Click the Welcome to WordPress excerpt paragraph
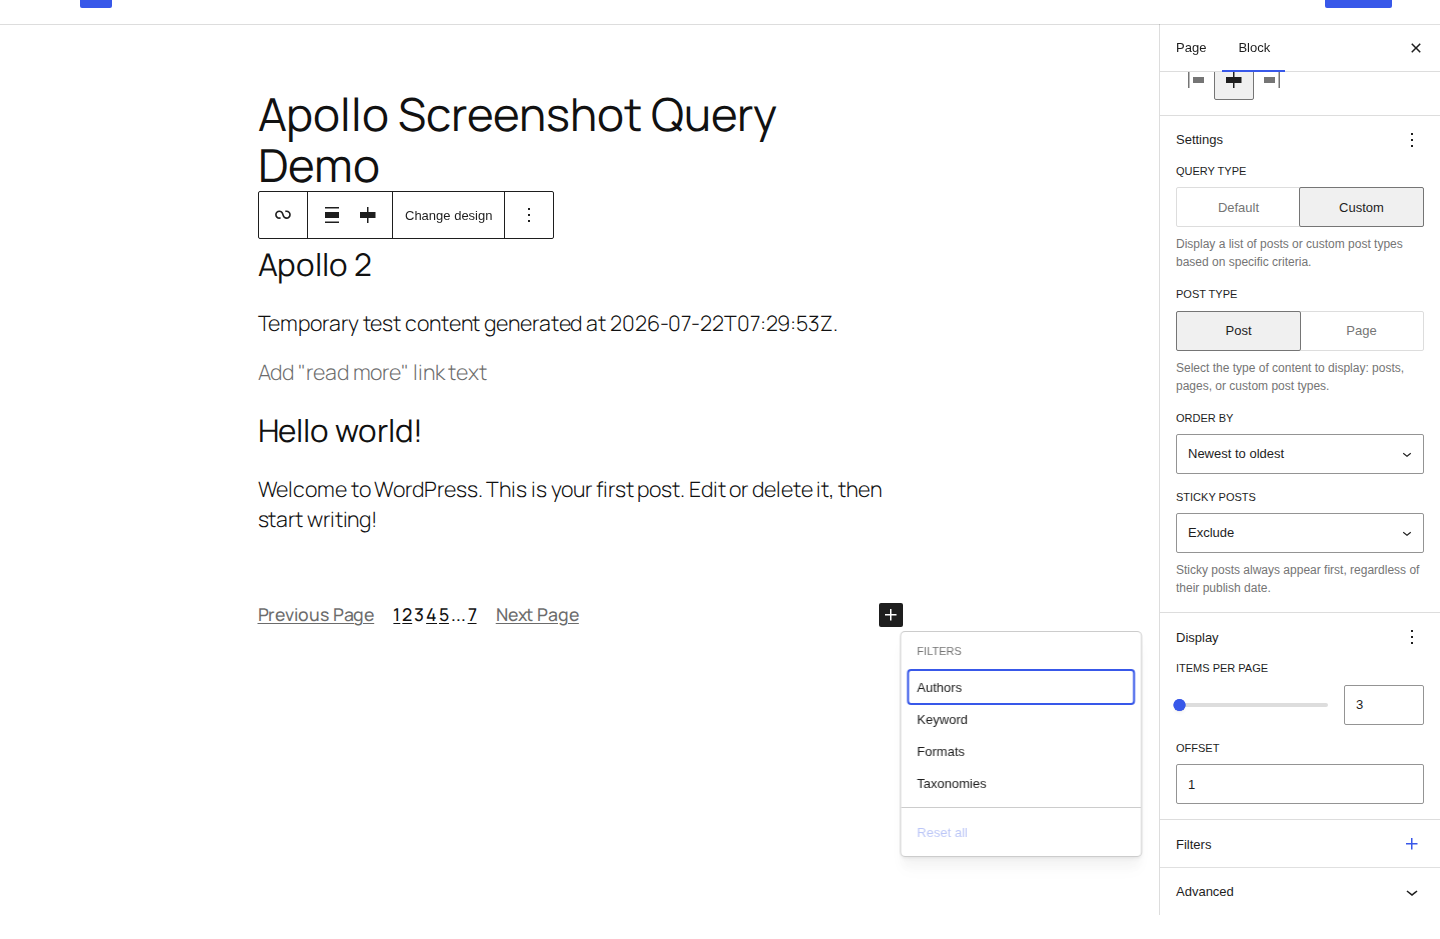Image resolution: width=1440 pixels, height=939 pixels. [x=570, y=505]
